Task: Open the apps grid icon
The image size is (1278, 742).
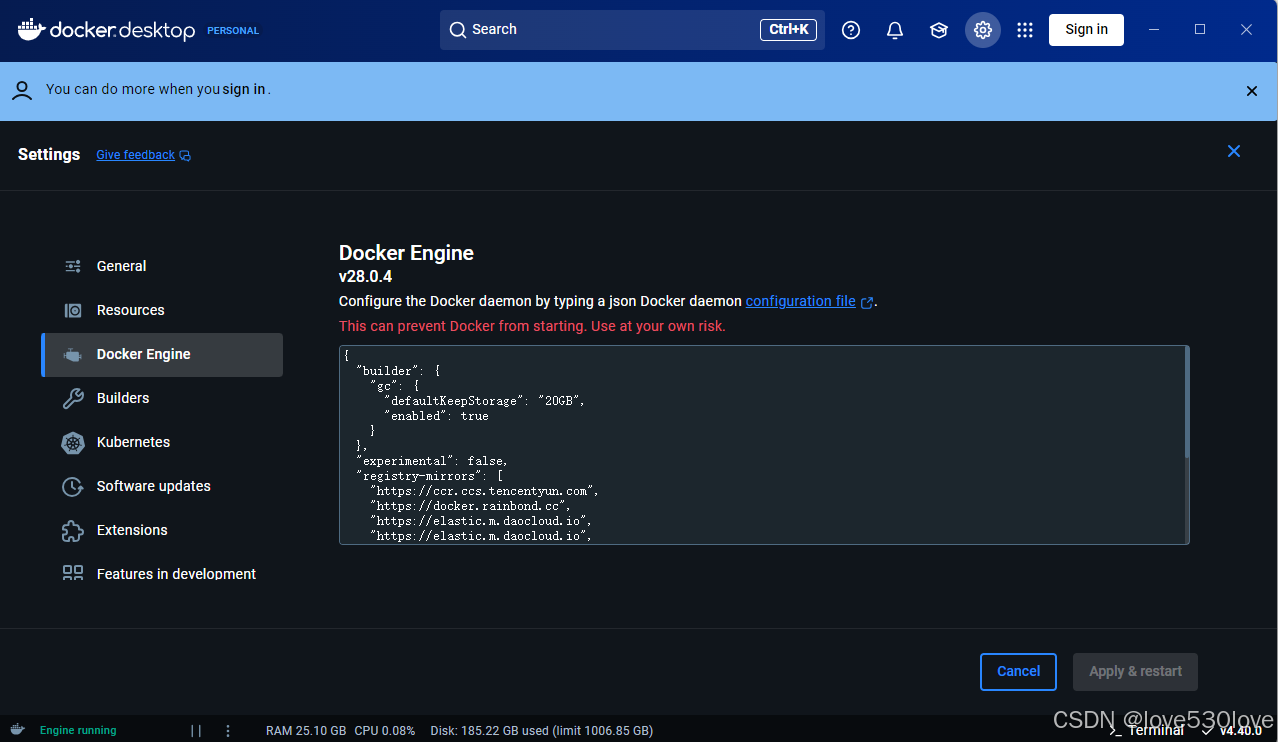Action: point(1025,30)
